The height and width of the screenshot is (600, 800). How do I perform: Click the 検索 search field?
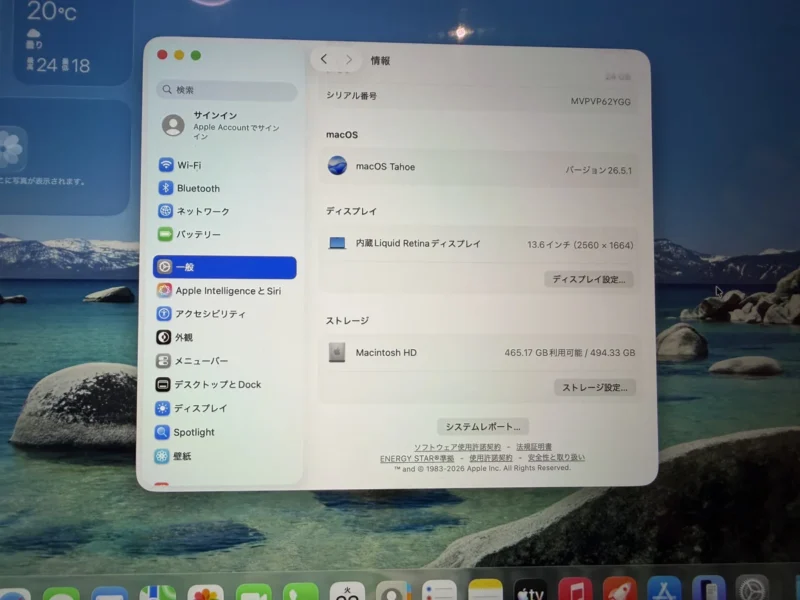pos(227,90)
